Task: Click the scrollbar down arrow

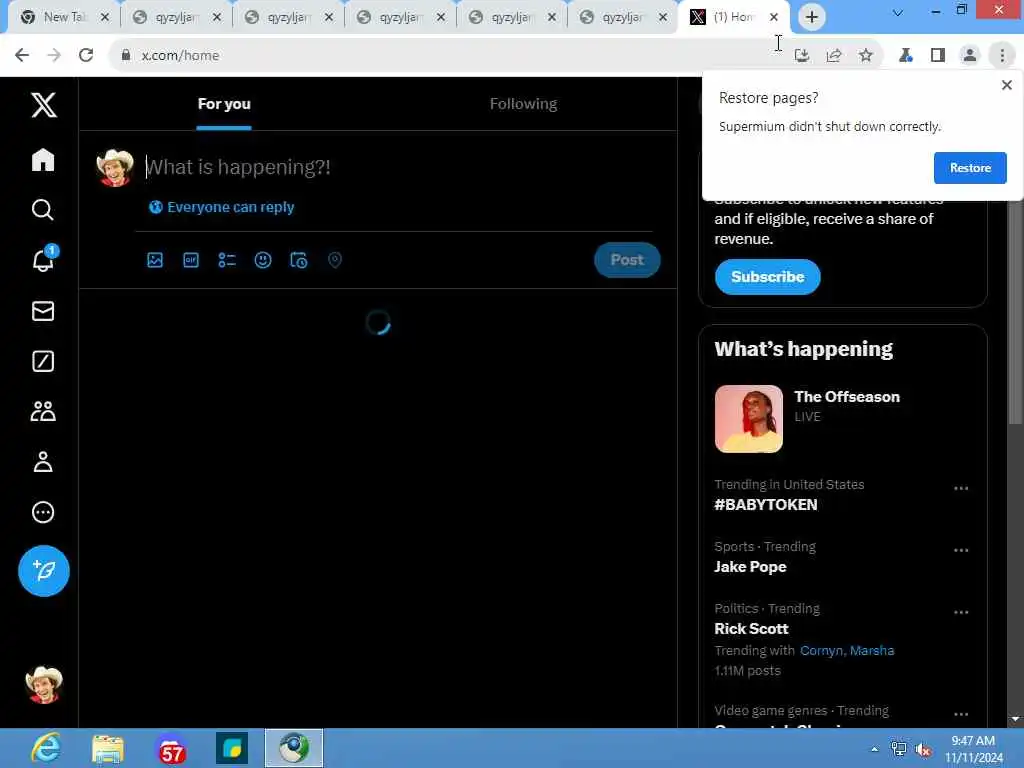Action: click(x=1015, y=719)
